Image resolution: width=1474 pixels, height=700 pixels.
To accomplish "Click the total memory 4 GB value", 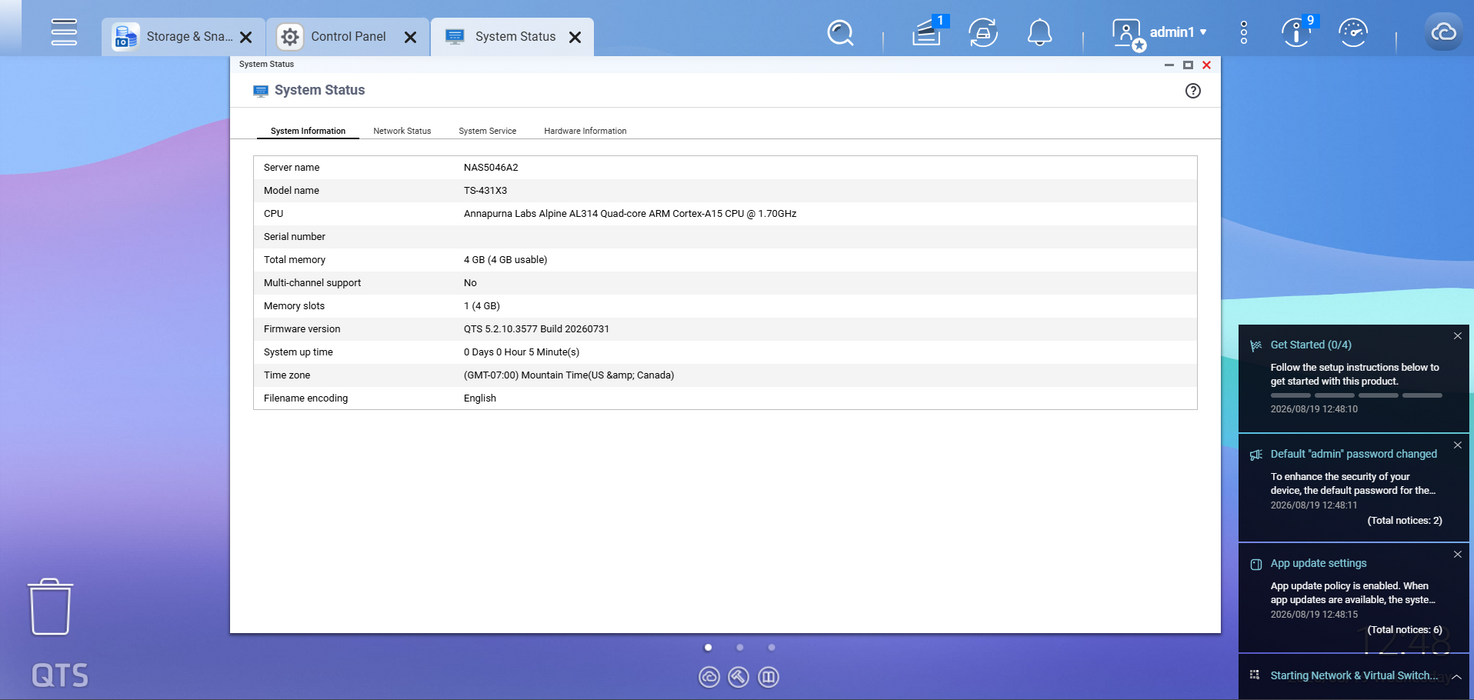I will 505,259.
